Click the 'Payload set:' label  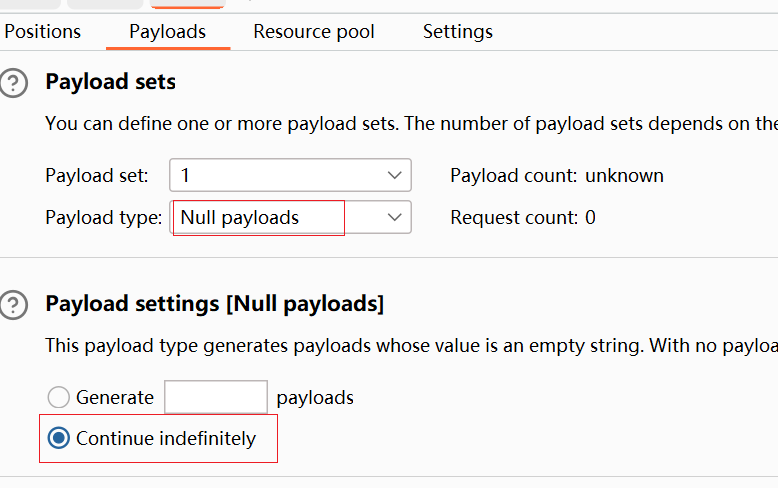[x=97, y=176]
